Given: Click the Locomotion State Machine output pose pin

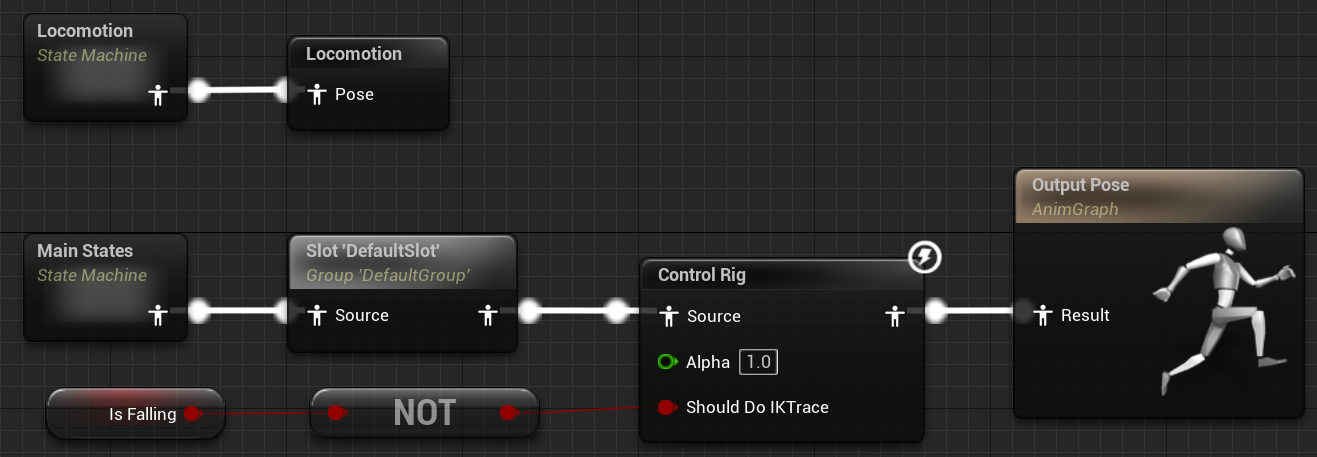Looking at the screenshot, I should coord(158,94).
